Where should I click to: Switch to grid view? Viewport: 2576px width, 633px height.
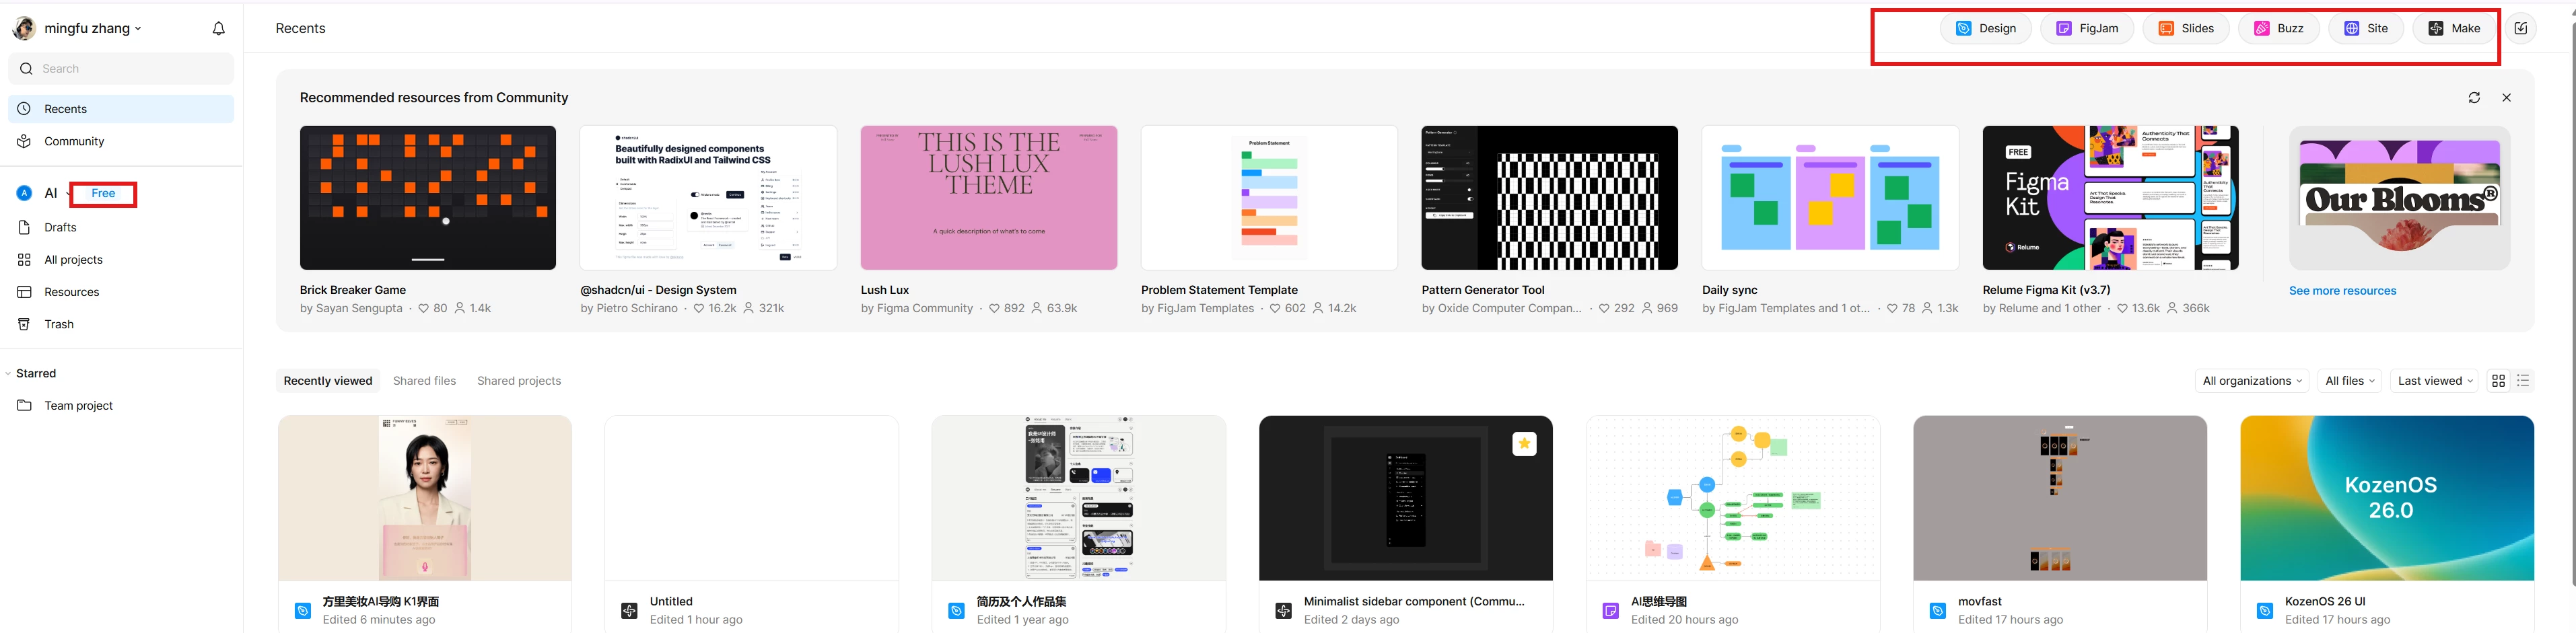click(2498, 381)
